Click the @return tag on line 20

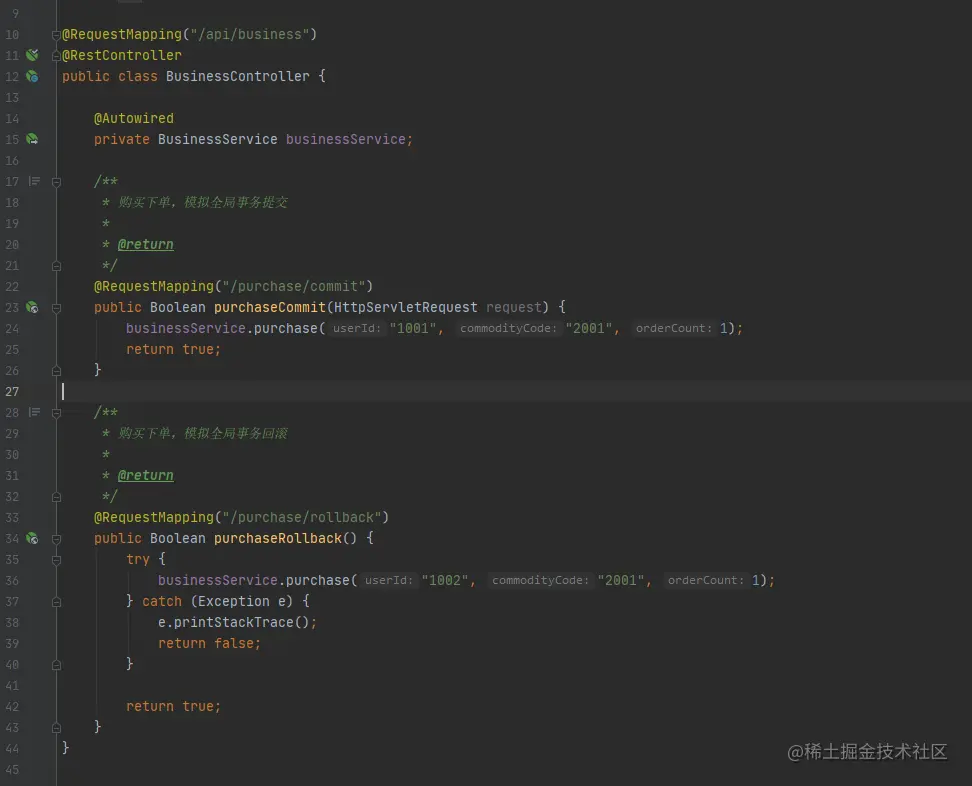[146, 244]
